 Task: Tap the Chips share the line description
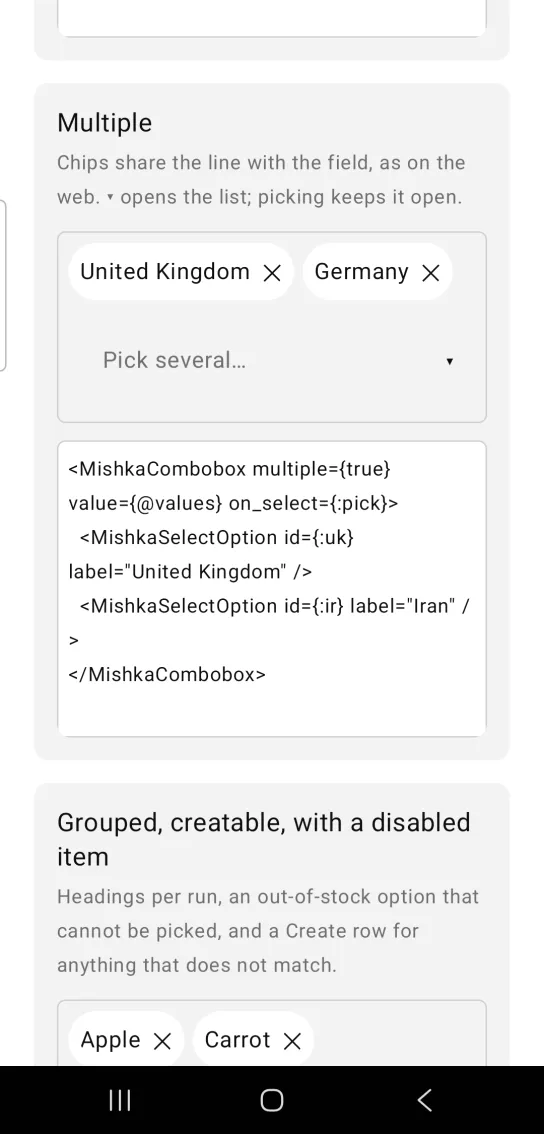tap(261, 179)
